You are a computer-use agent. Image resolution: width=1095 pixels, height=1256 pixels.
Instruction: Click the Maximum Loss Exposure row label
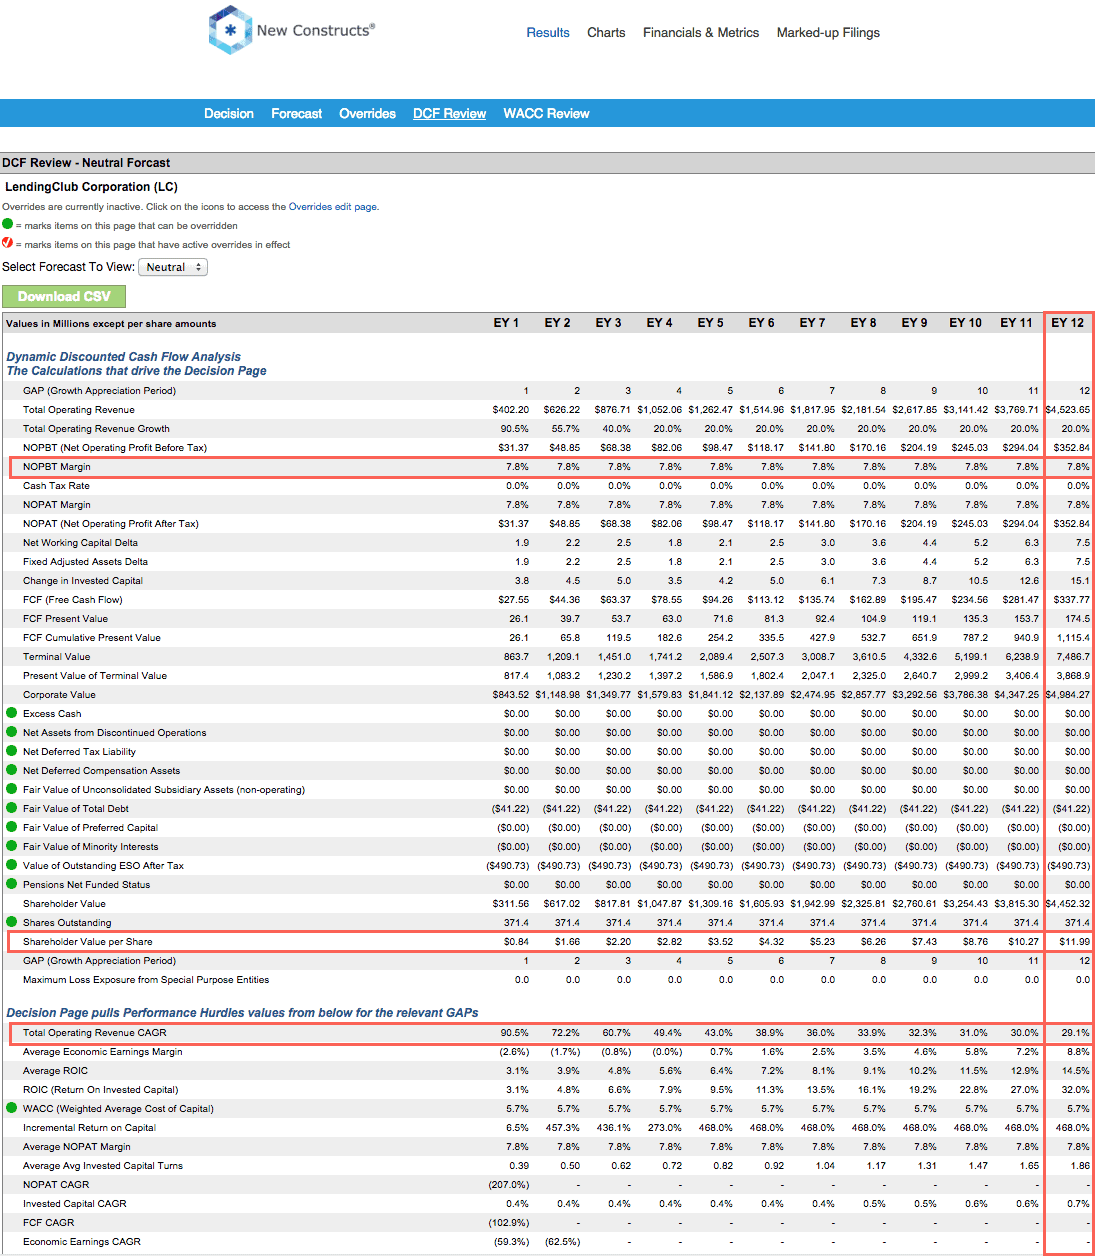[146, 980]
